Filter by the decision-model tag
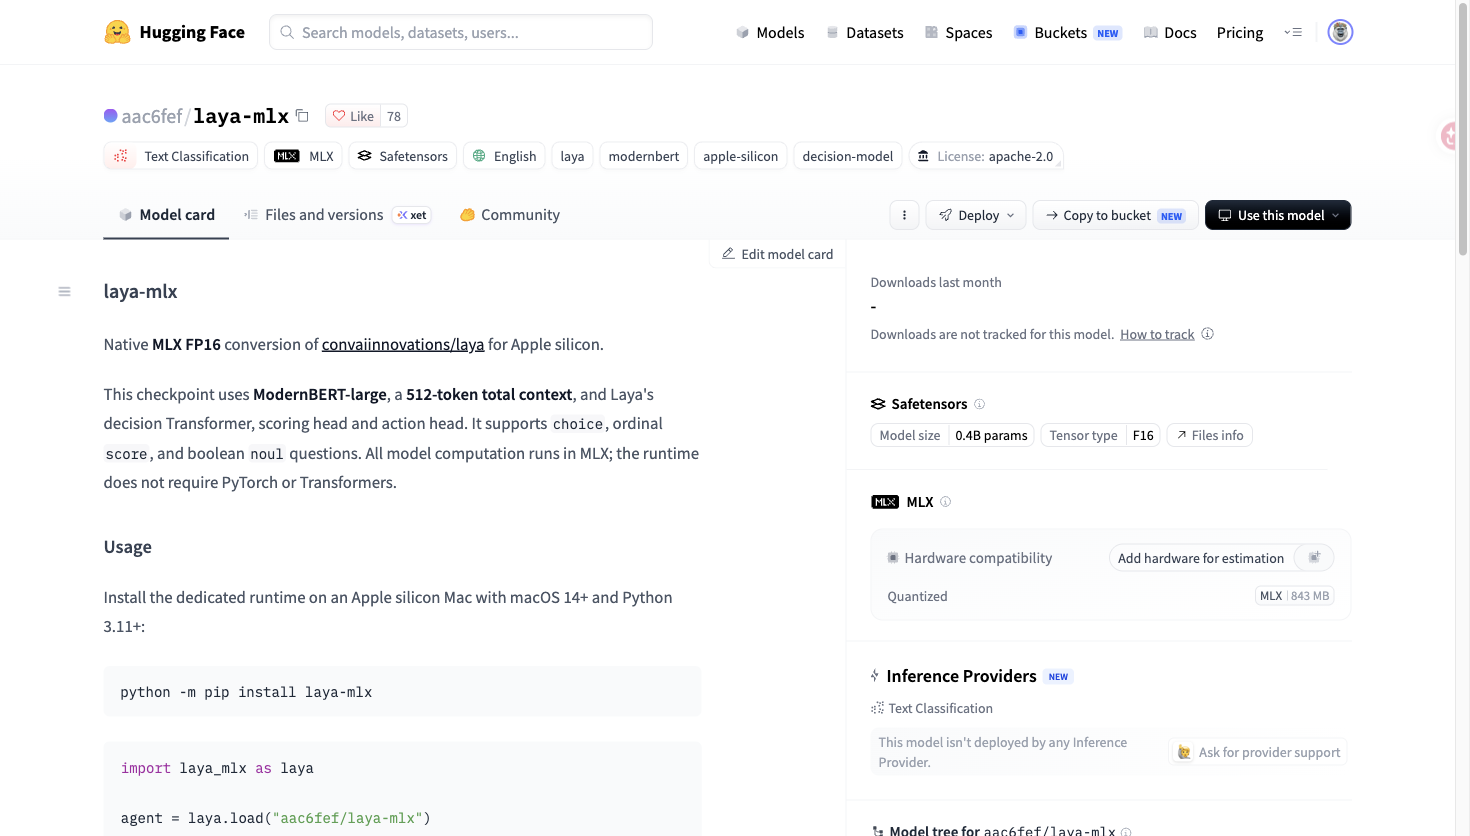The width and height of the screenshot is (1470, 836). click(848, 156)
